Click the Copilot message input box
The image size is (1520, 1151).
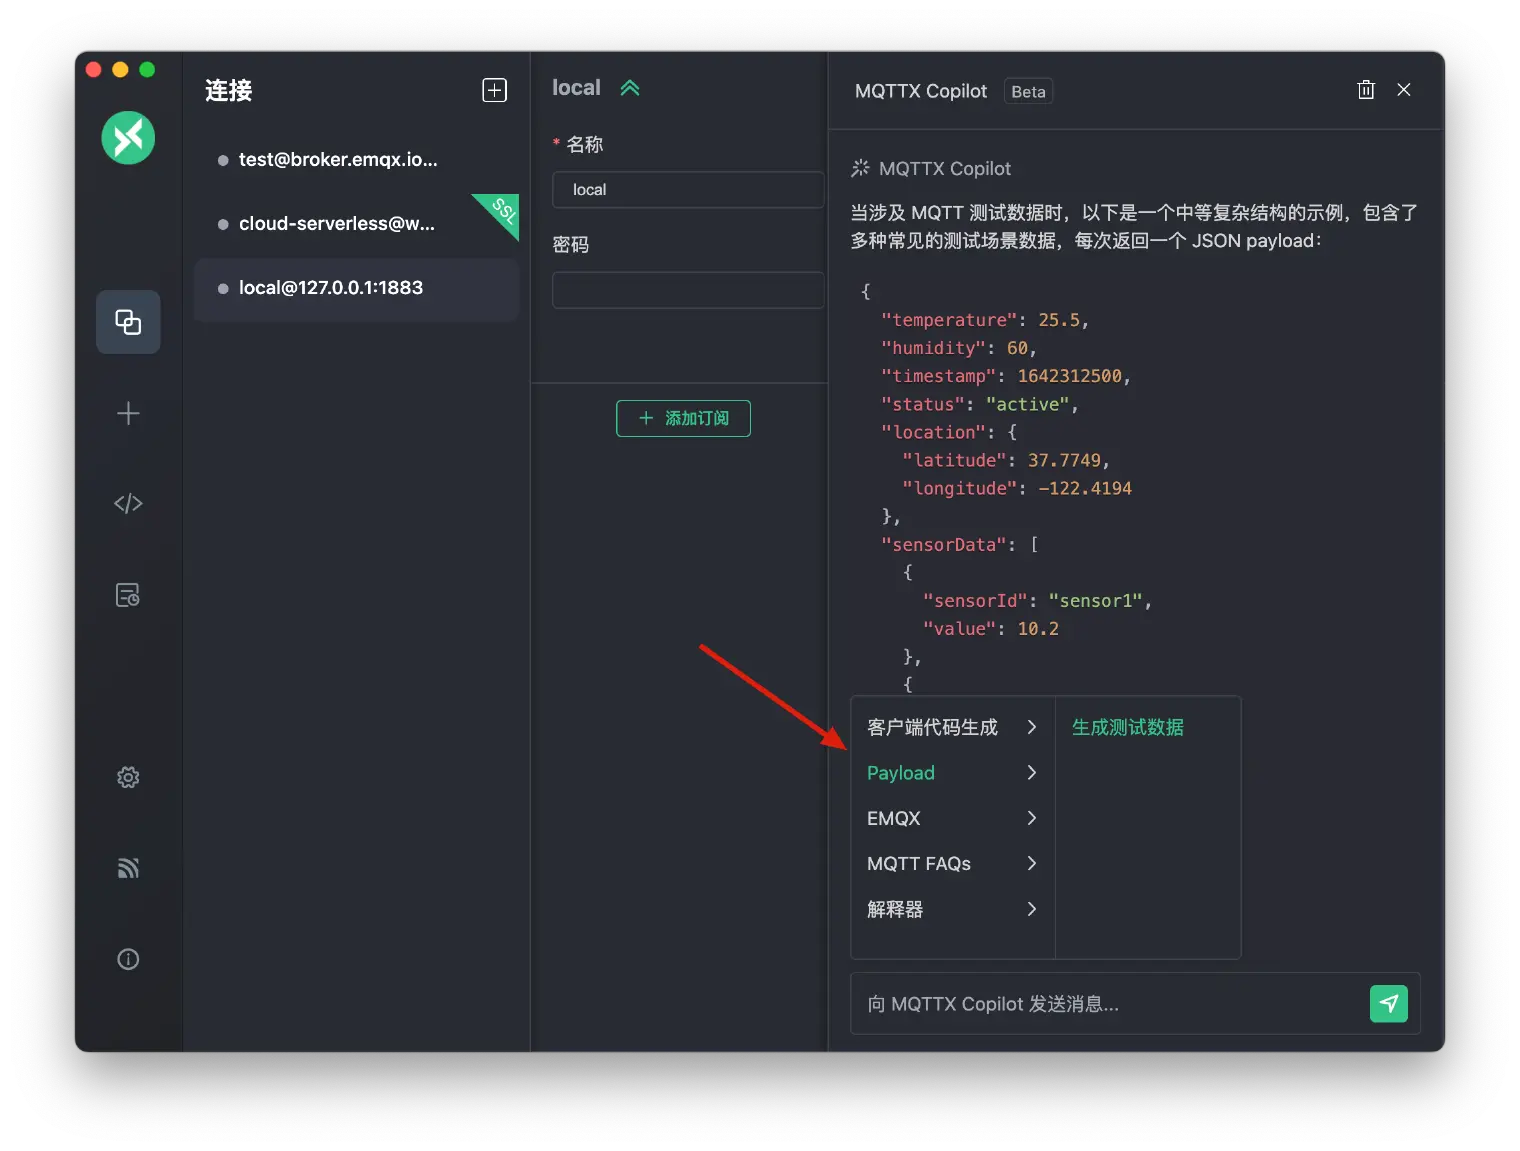pyautogui.click(x=1108, y=1003)
